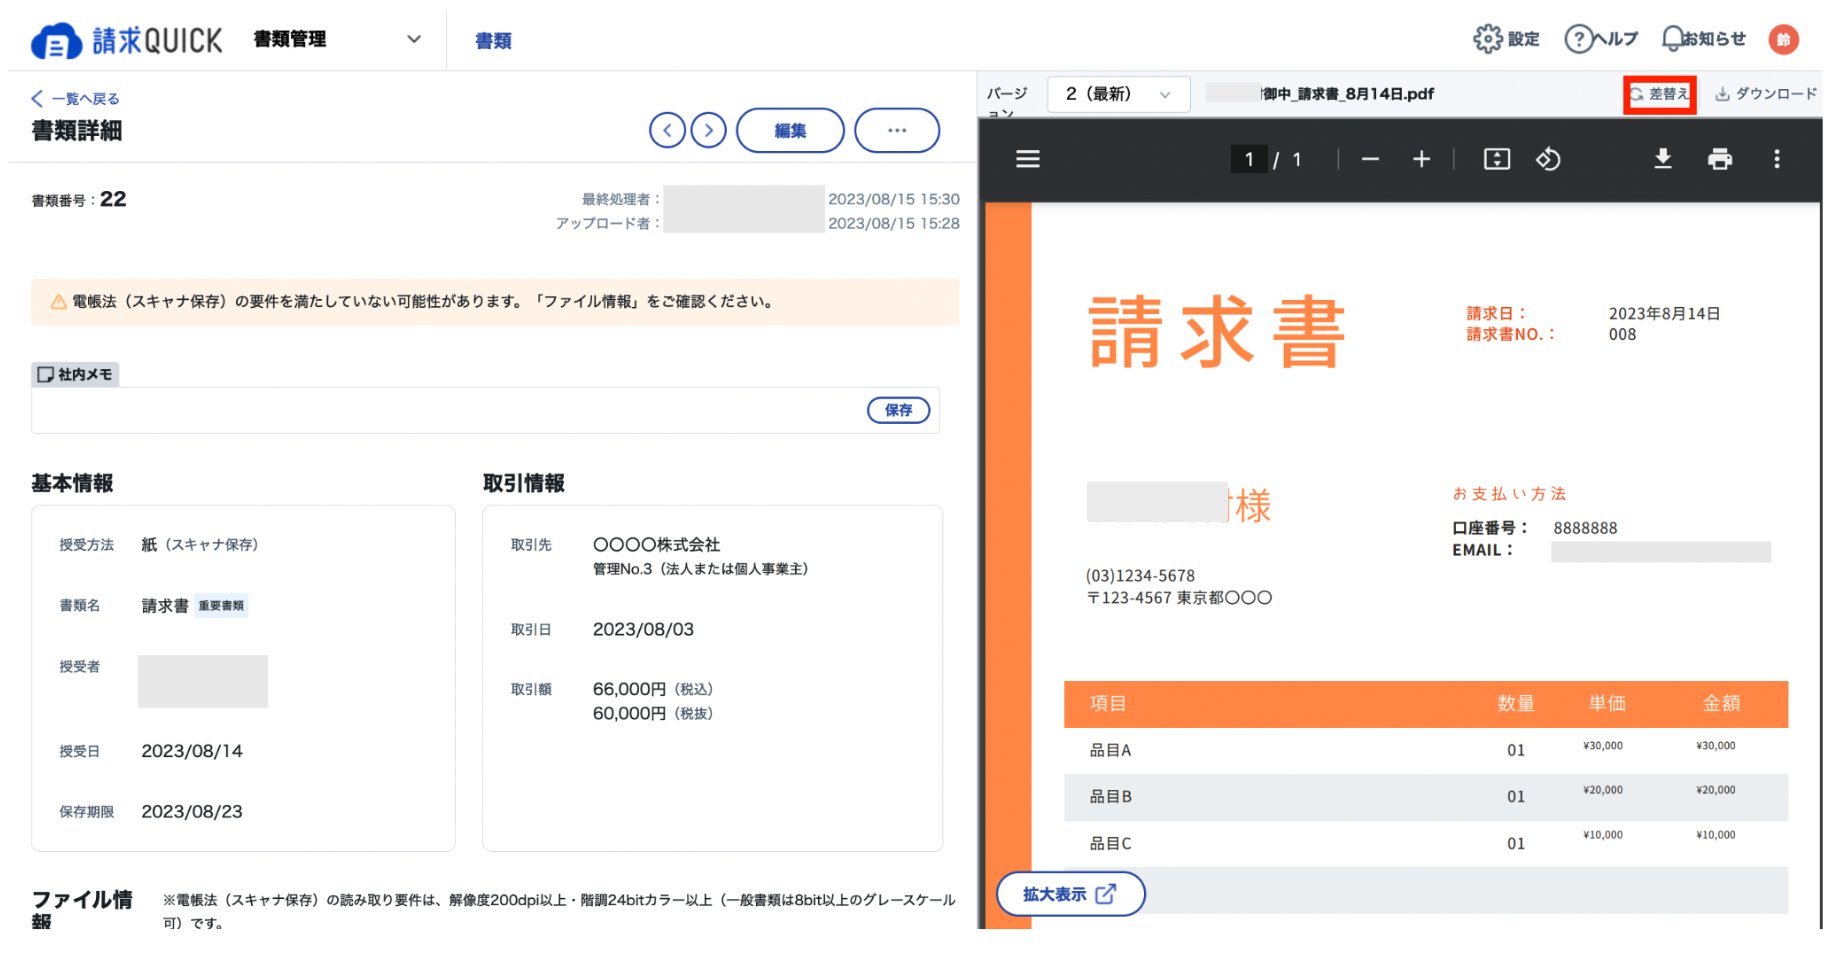Click invoice date 2023年8月14日 in PDF
The height and width of the screenshot is (960, 1829).
click(x=1664, y=314)
